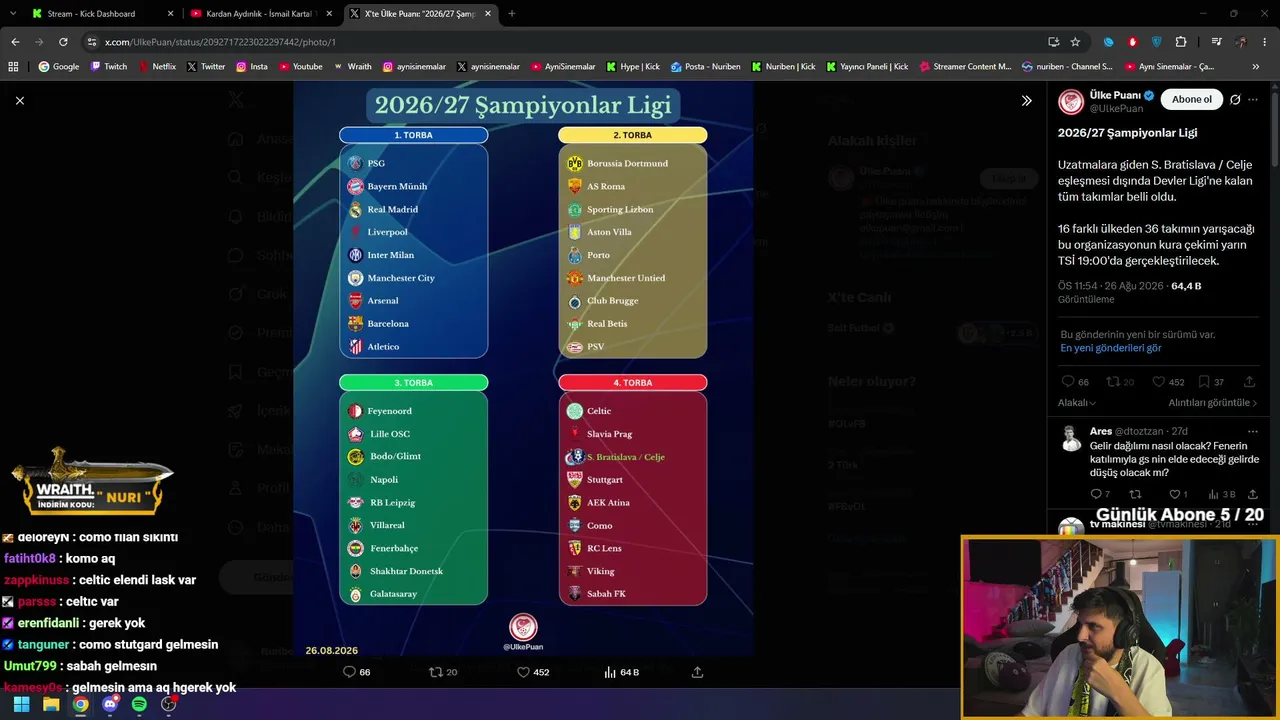Click the Abone ol button
1280x720 pixels.
[x=1192, y=100]
